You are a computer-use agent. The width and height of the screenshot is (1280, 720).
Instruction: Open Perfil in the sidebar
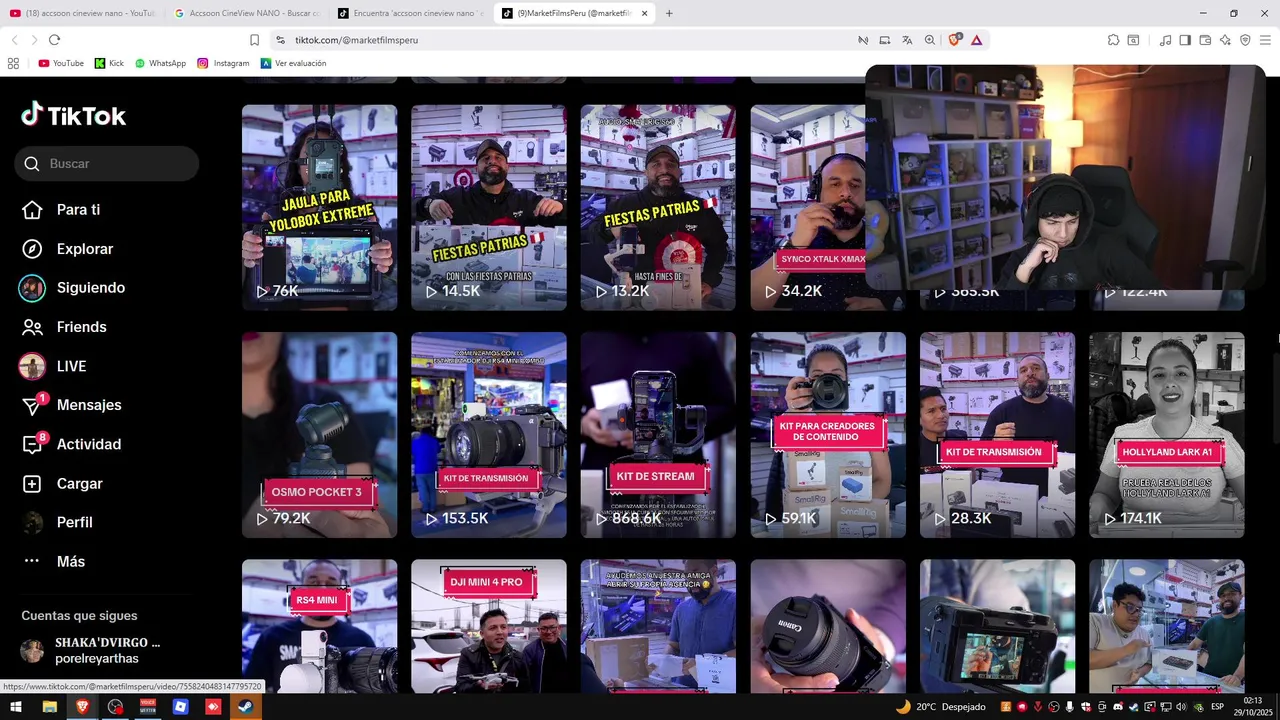tap(57, 522)
